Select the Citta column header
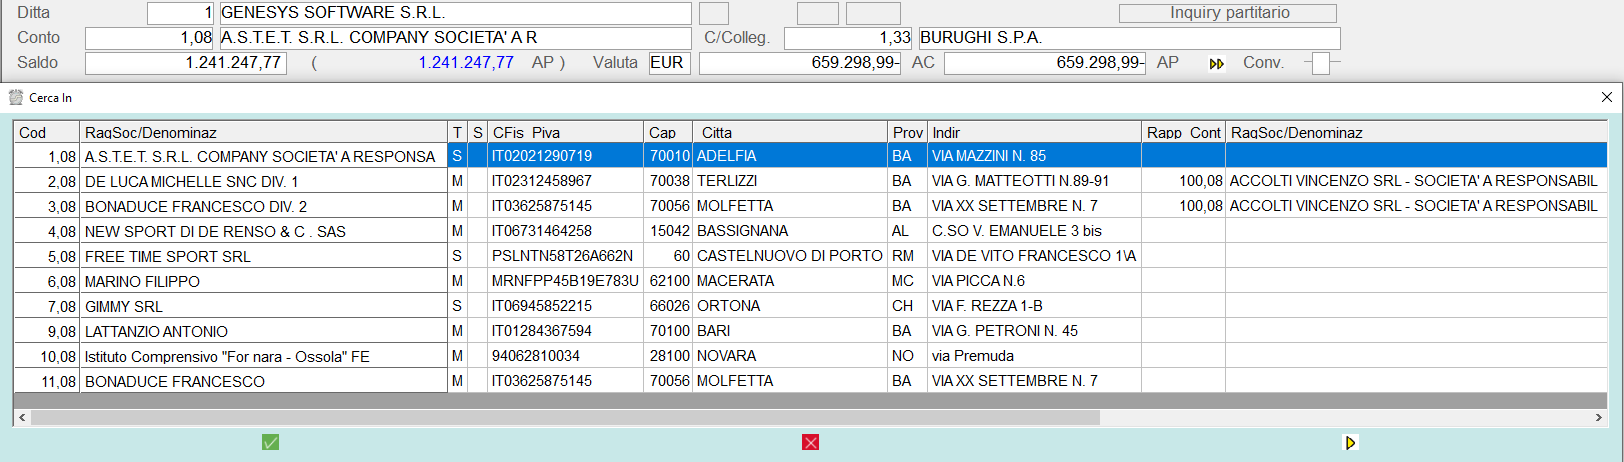Screen dimensions: 1624x462 (789, 132)
